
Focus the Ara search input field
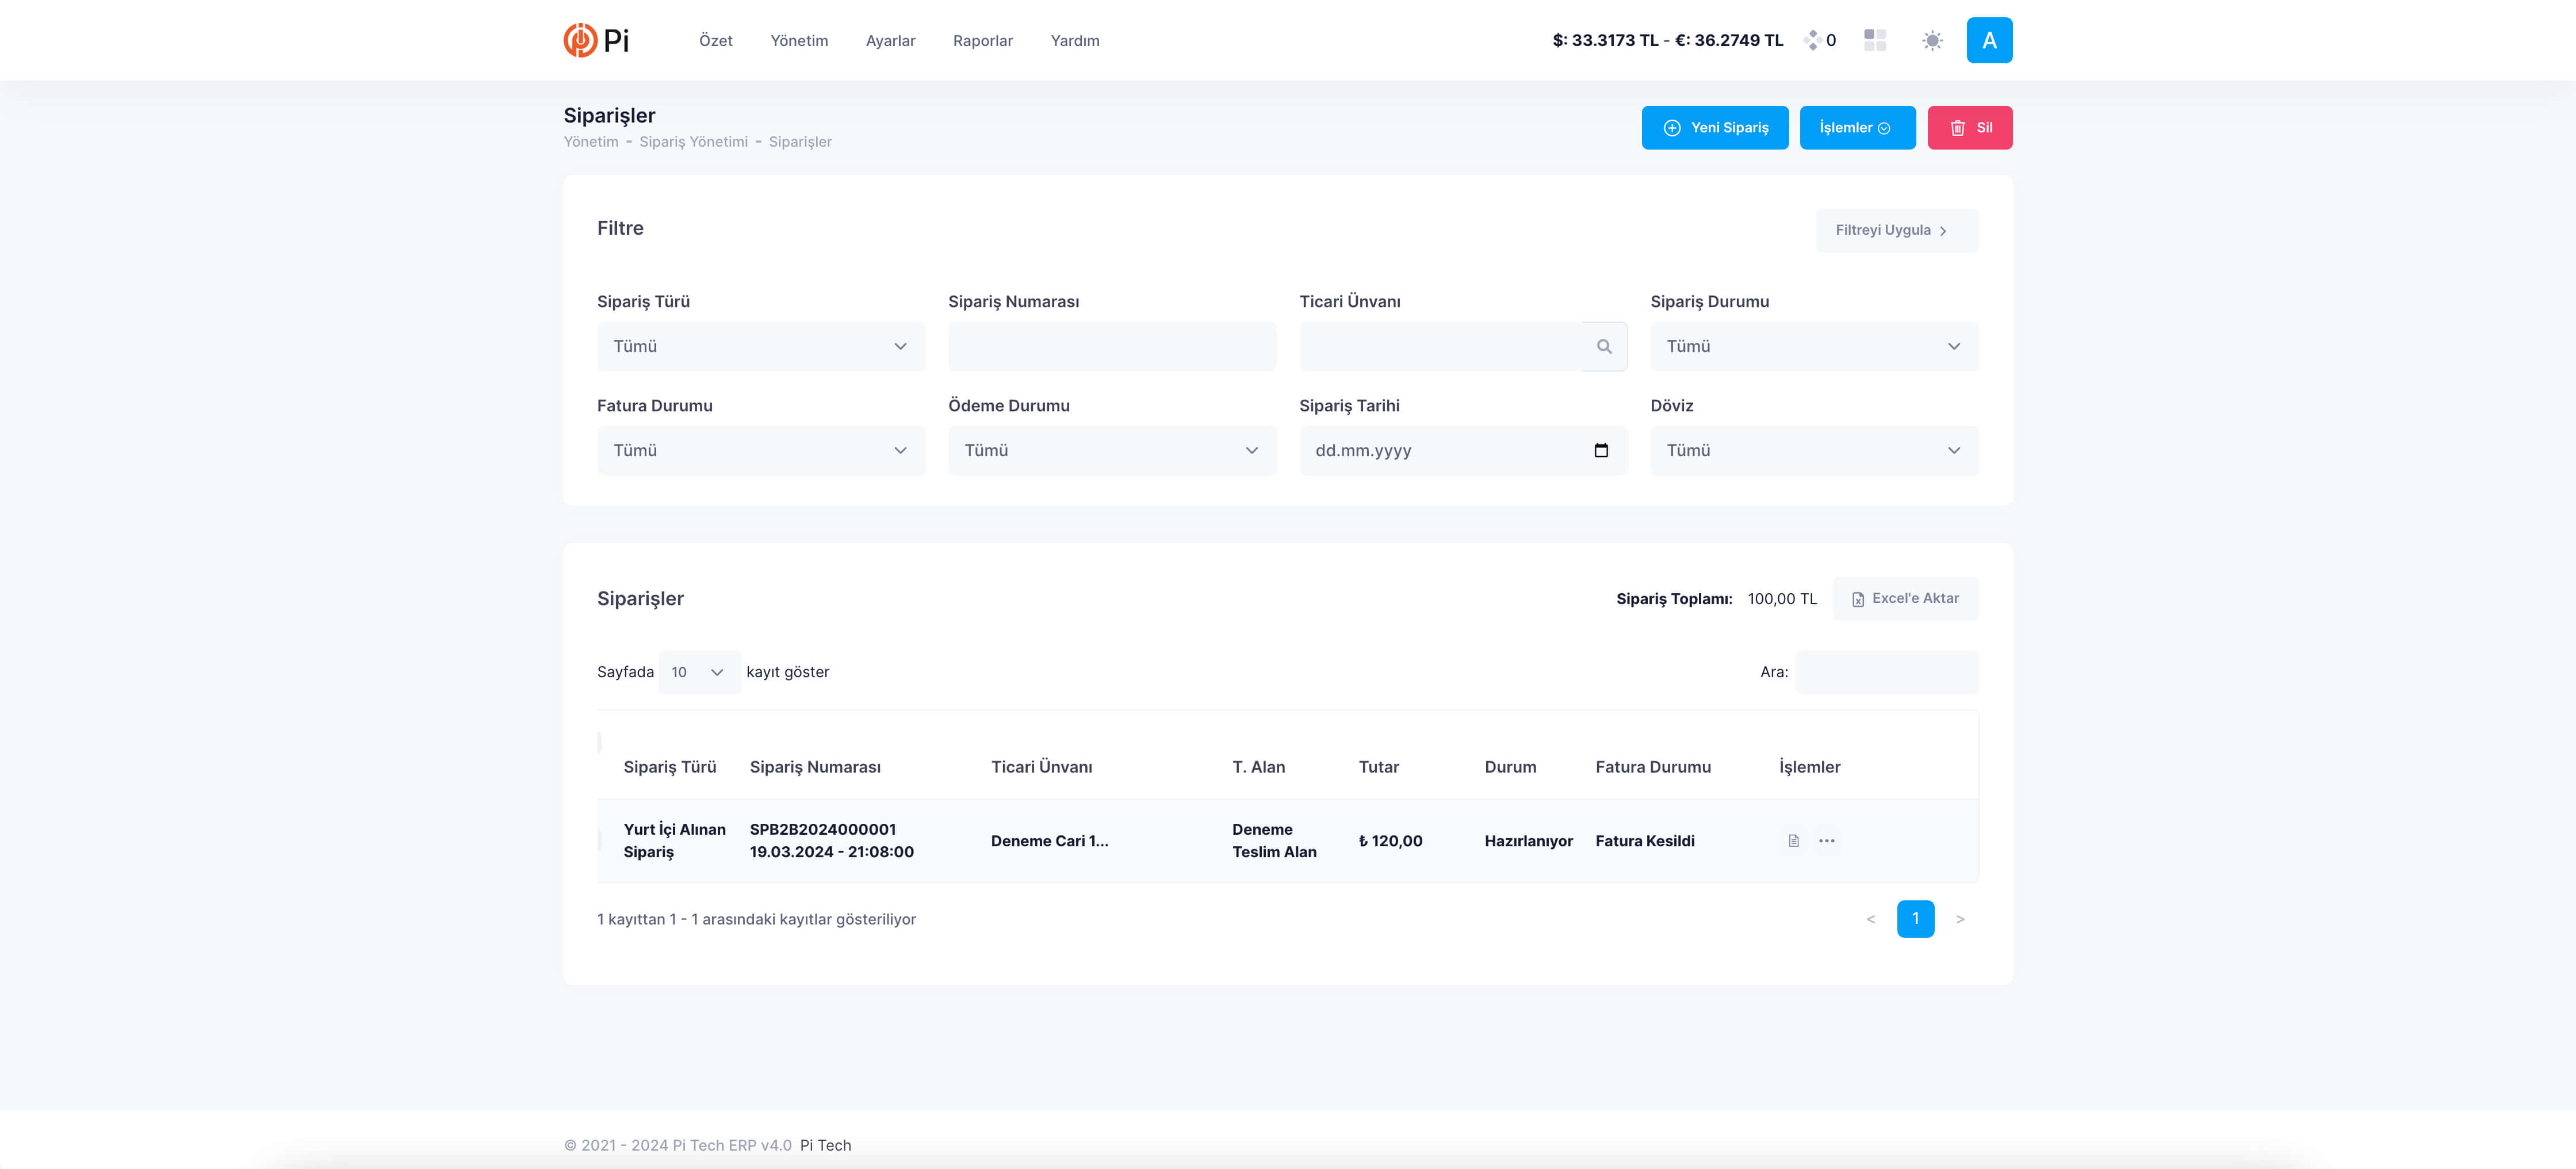pyautogui.click(x=1886, y=672)
